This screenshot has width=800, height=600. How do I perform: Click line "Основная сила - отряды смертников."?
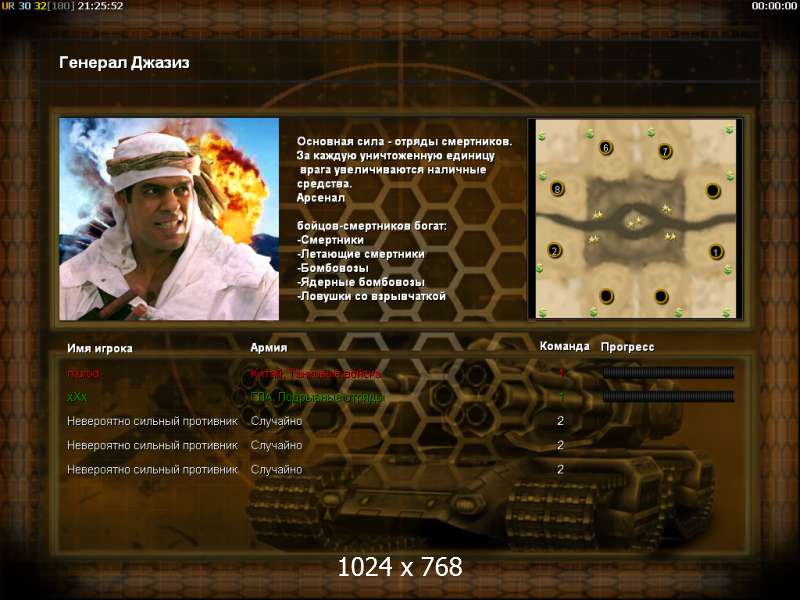pos(405,142)
